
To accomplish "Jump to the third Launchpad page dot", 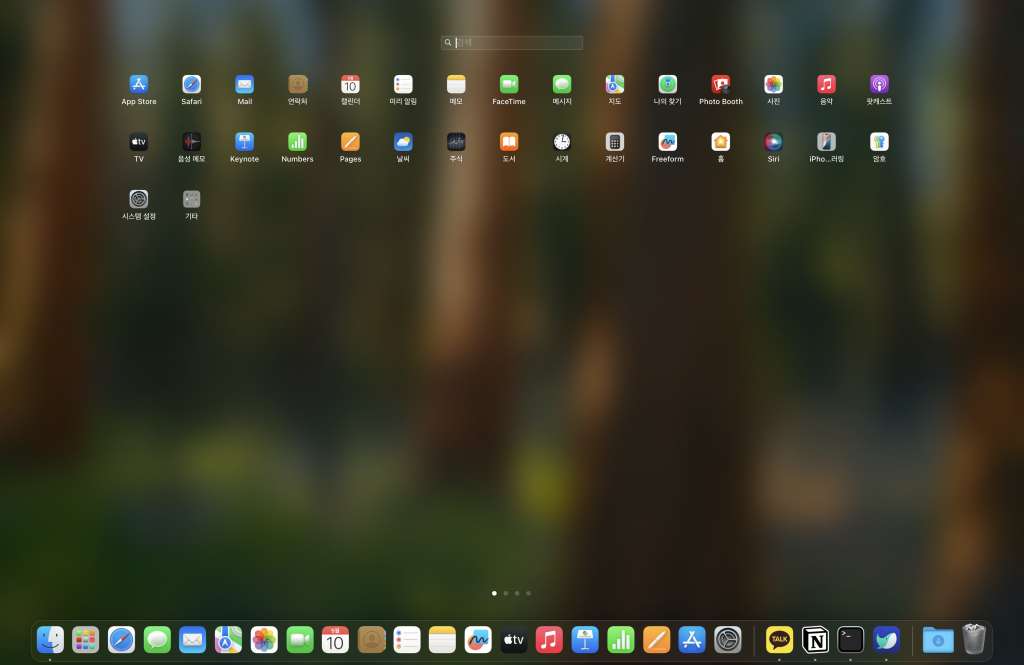I will [517, 593].
